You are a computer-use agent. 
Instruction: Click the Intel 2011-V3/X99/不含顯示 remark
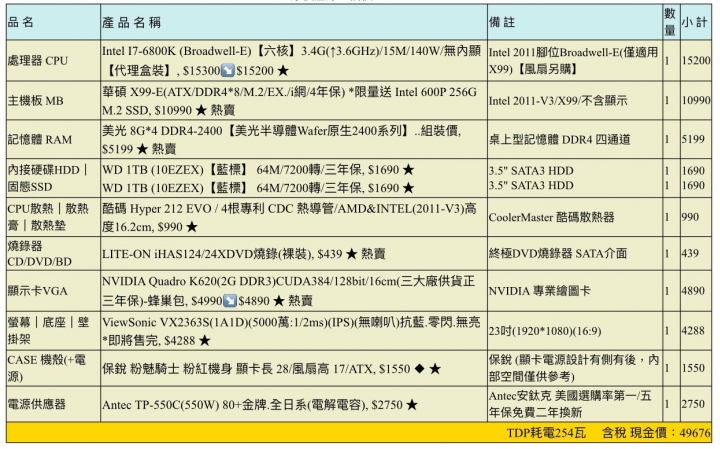coord(558,101)
